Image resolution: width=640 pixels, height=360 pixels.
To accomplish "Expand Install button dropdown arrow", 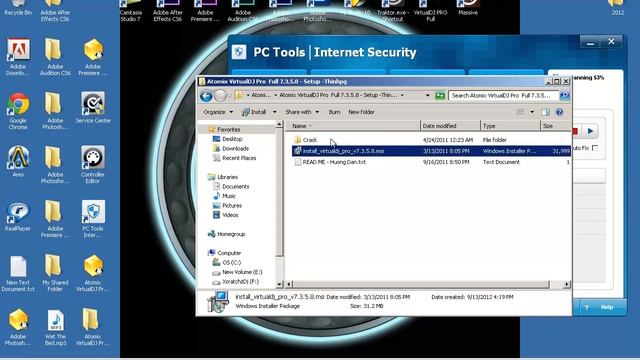I will coord(274,112).
